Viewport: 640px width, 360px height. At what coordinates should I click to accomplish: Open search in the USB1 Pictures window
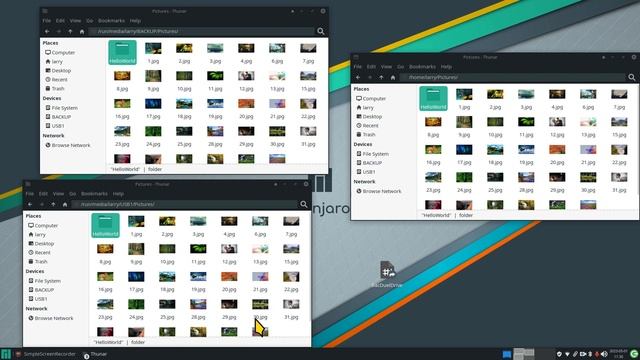point(304,204)
